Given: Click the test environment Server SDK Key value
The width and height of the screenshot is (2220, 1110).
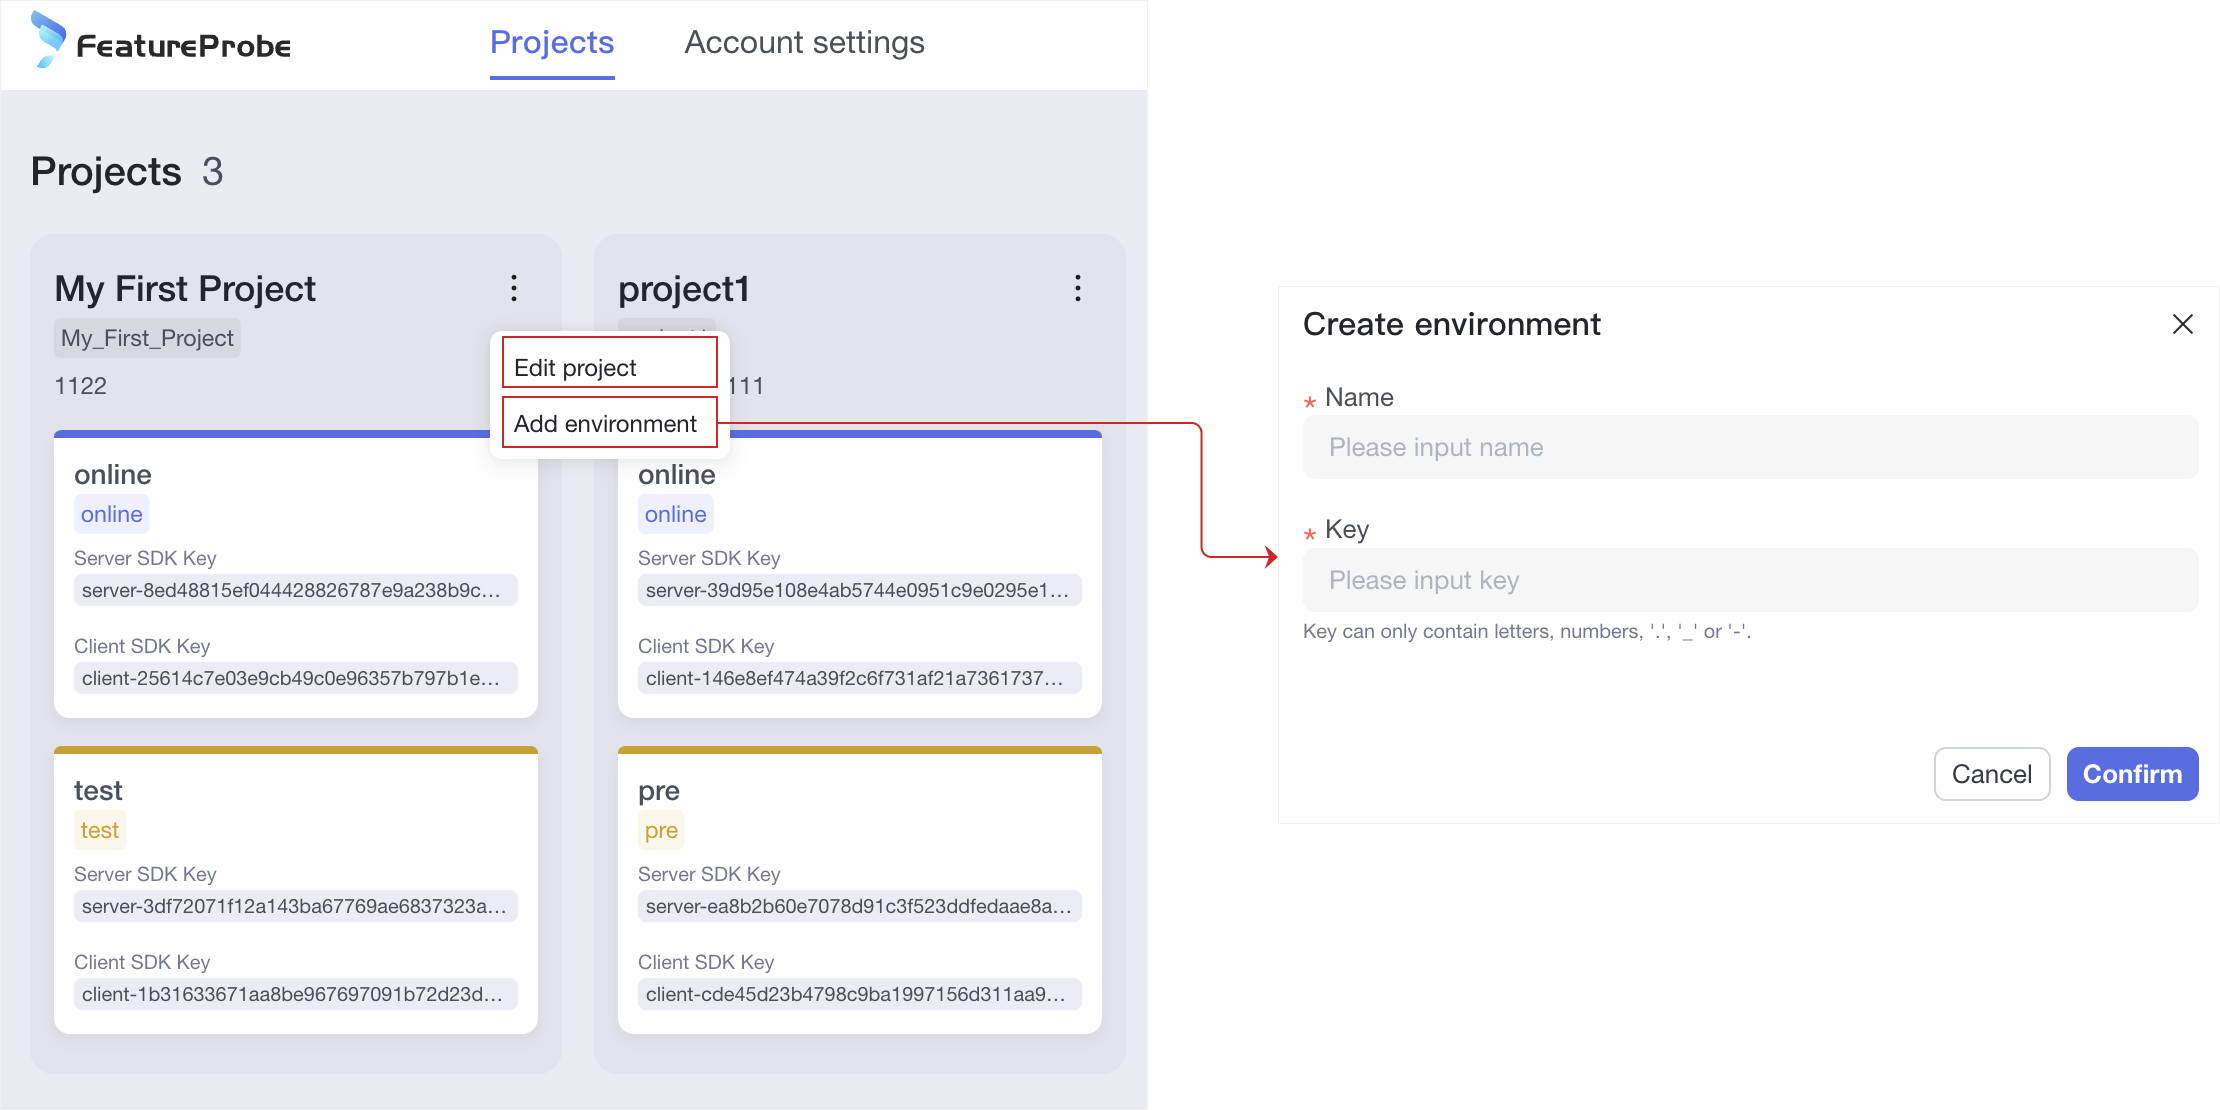Looking at the screenshot, I should 295,906.
